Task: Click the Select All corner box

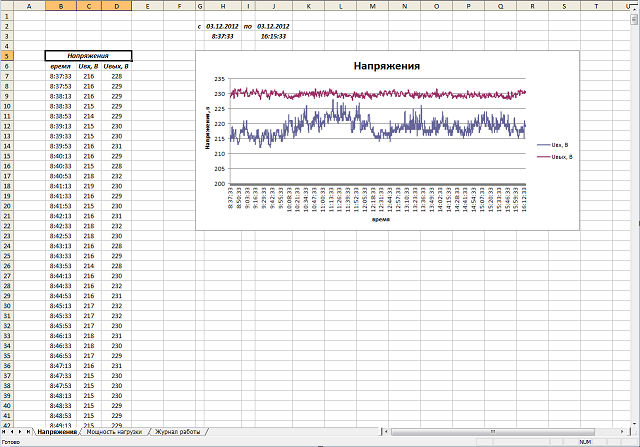Action: [7, 6]
